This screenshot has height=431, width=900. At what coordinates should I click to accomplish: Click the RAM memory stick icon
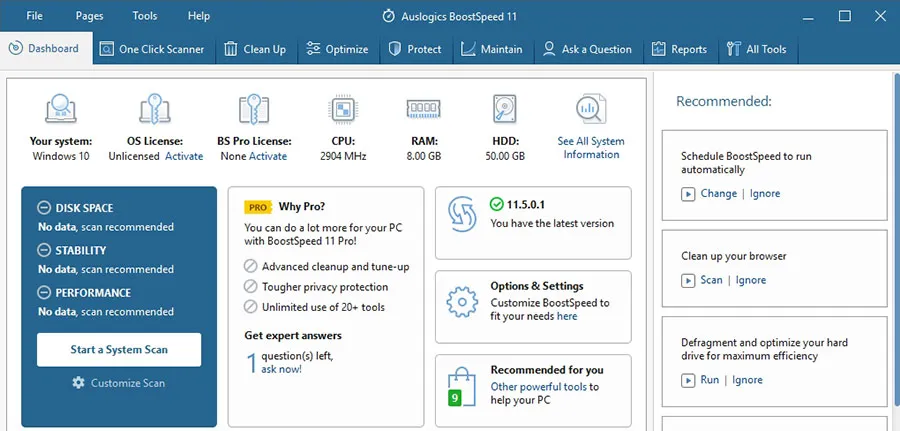(424, 109)
